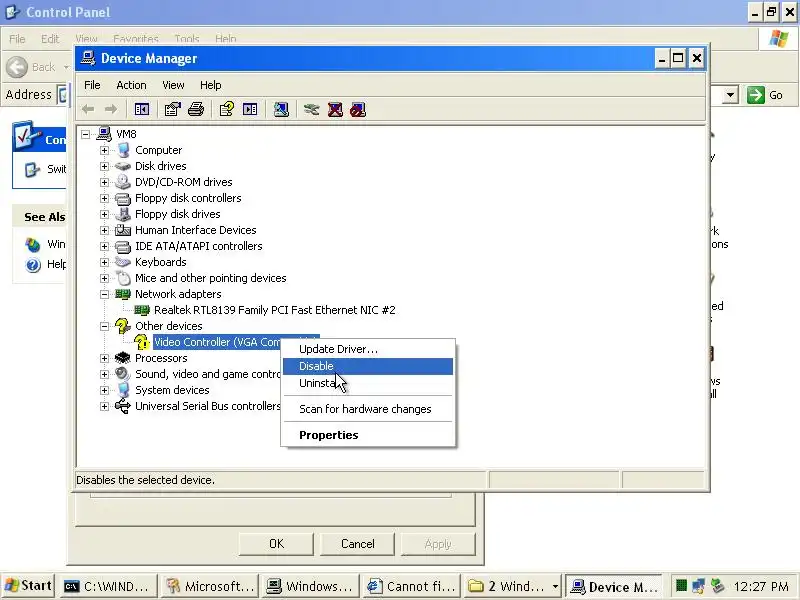
Task: Click the Cancel button in the dialog behind
Action: [x=357, y=544]
